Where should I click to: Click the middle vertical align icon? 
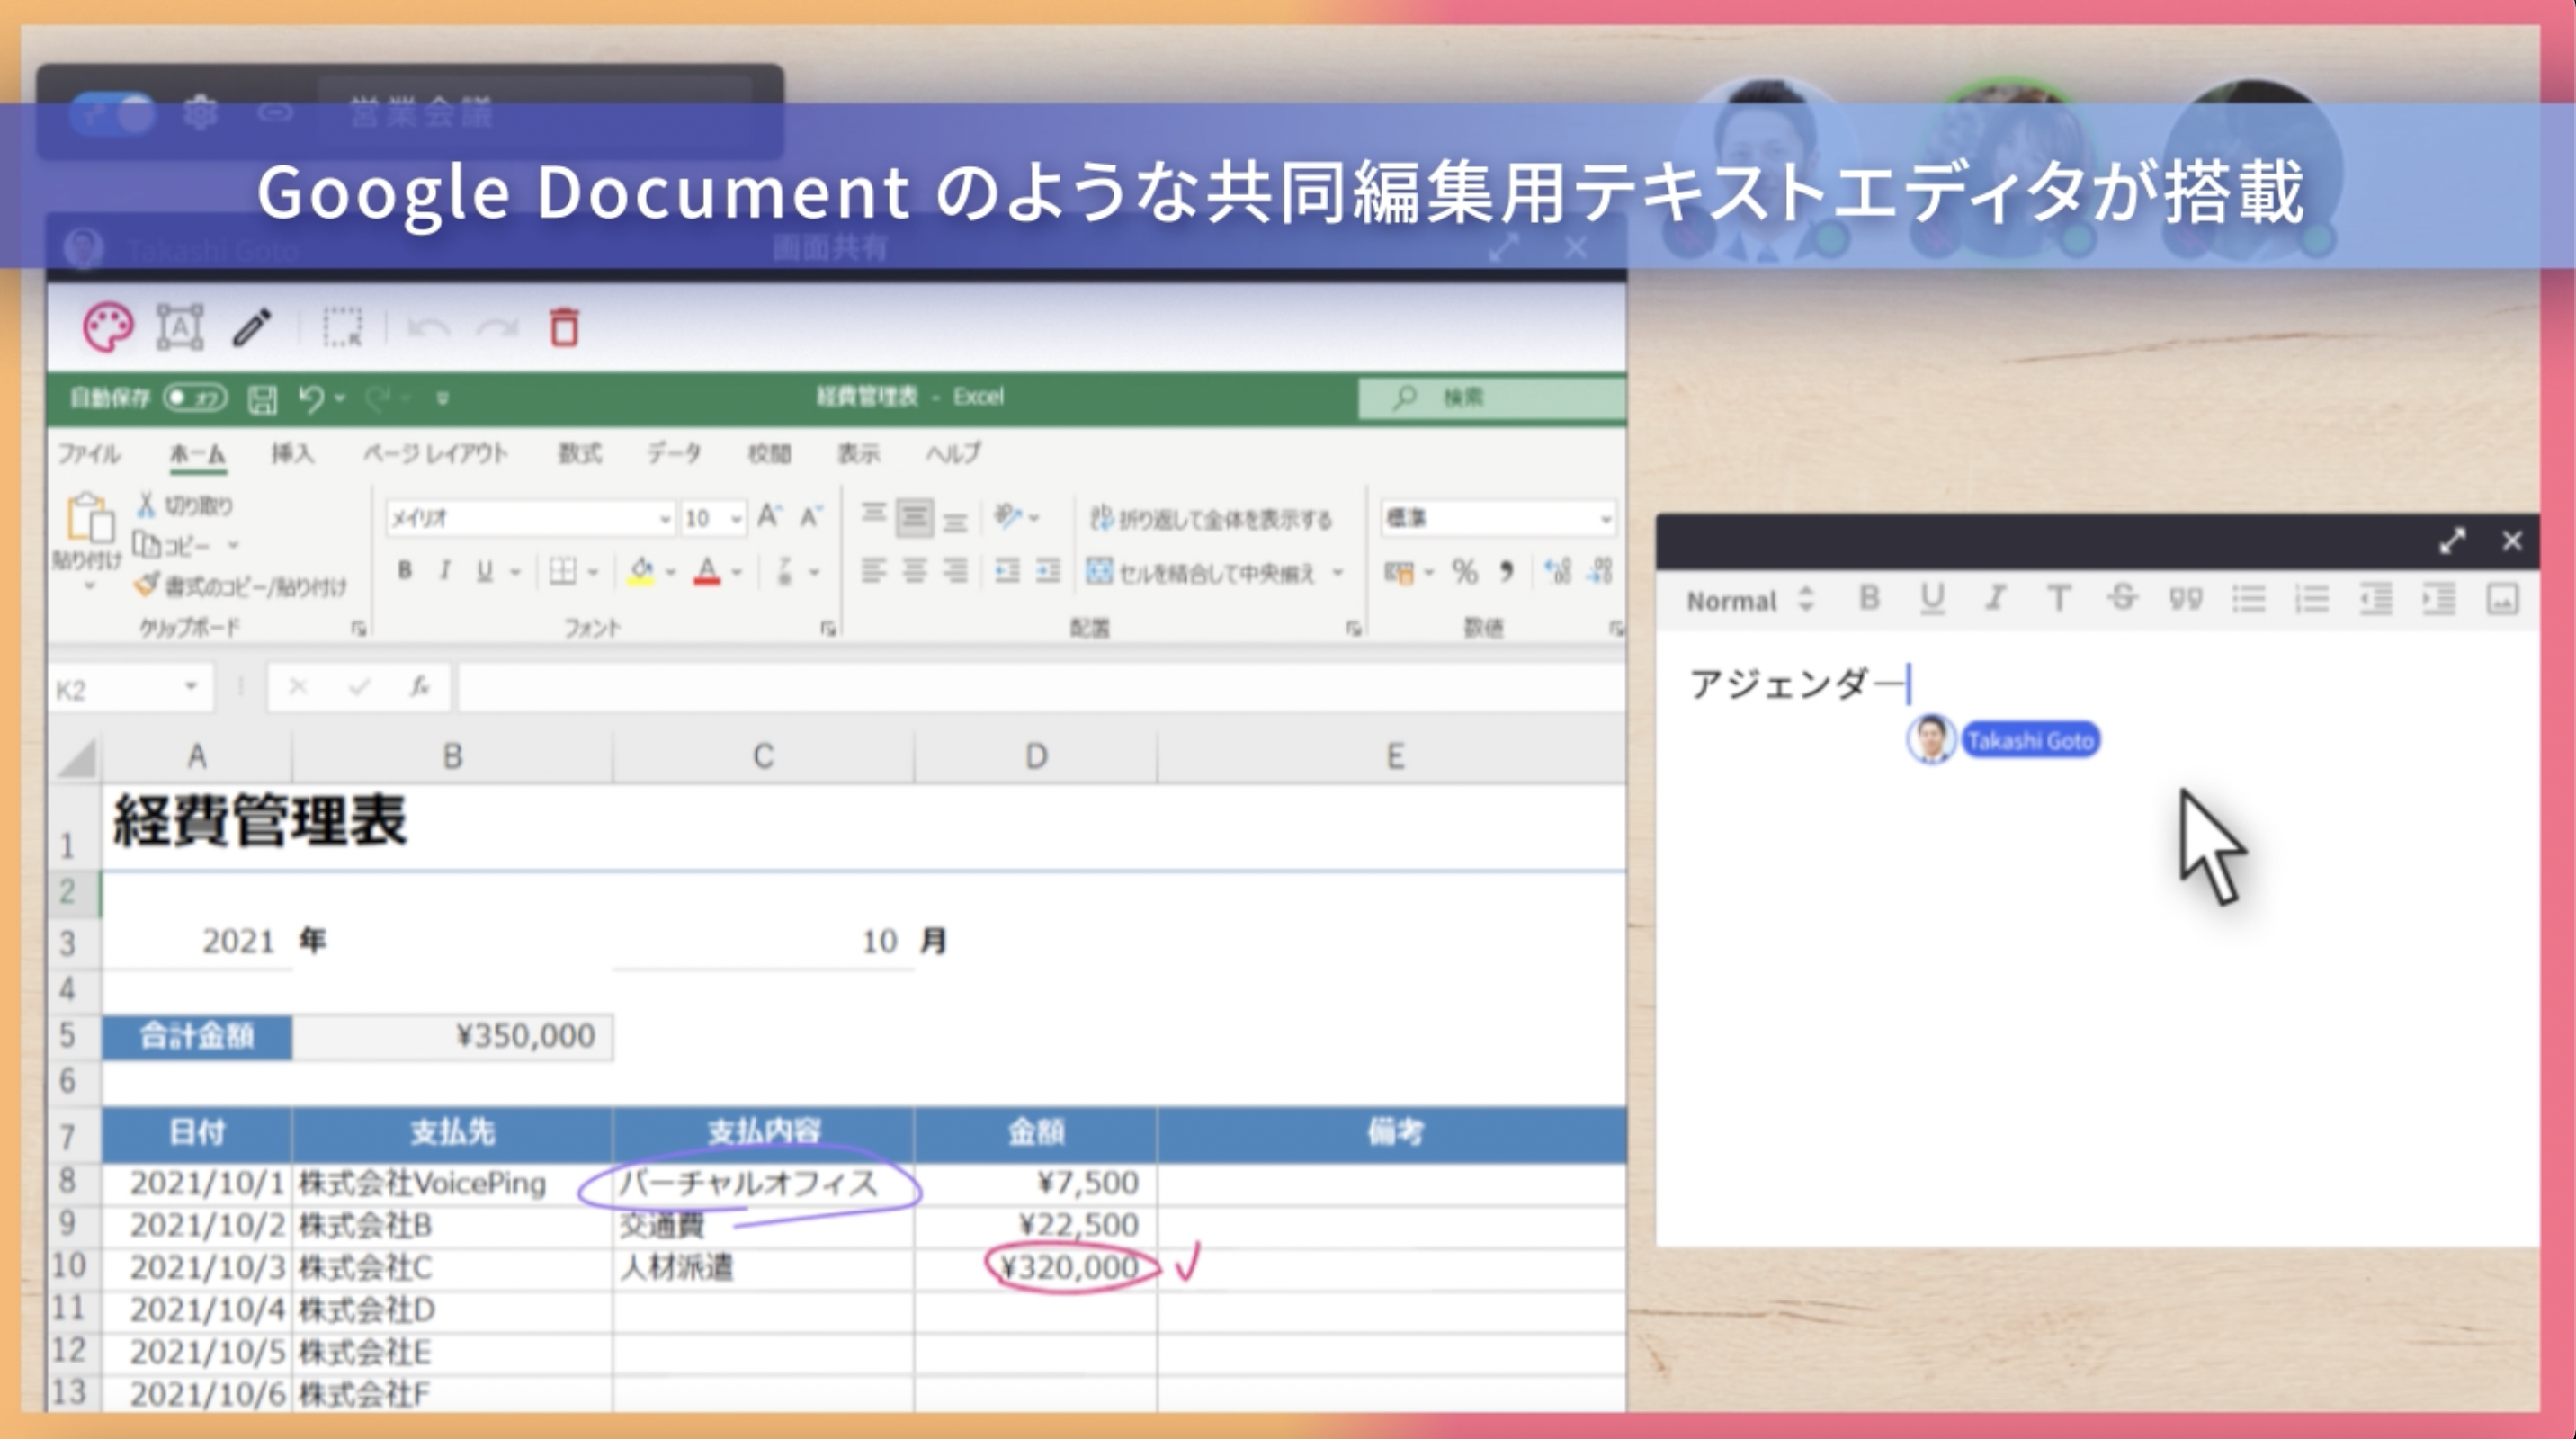click(x=914, y=518)
